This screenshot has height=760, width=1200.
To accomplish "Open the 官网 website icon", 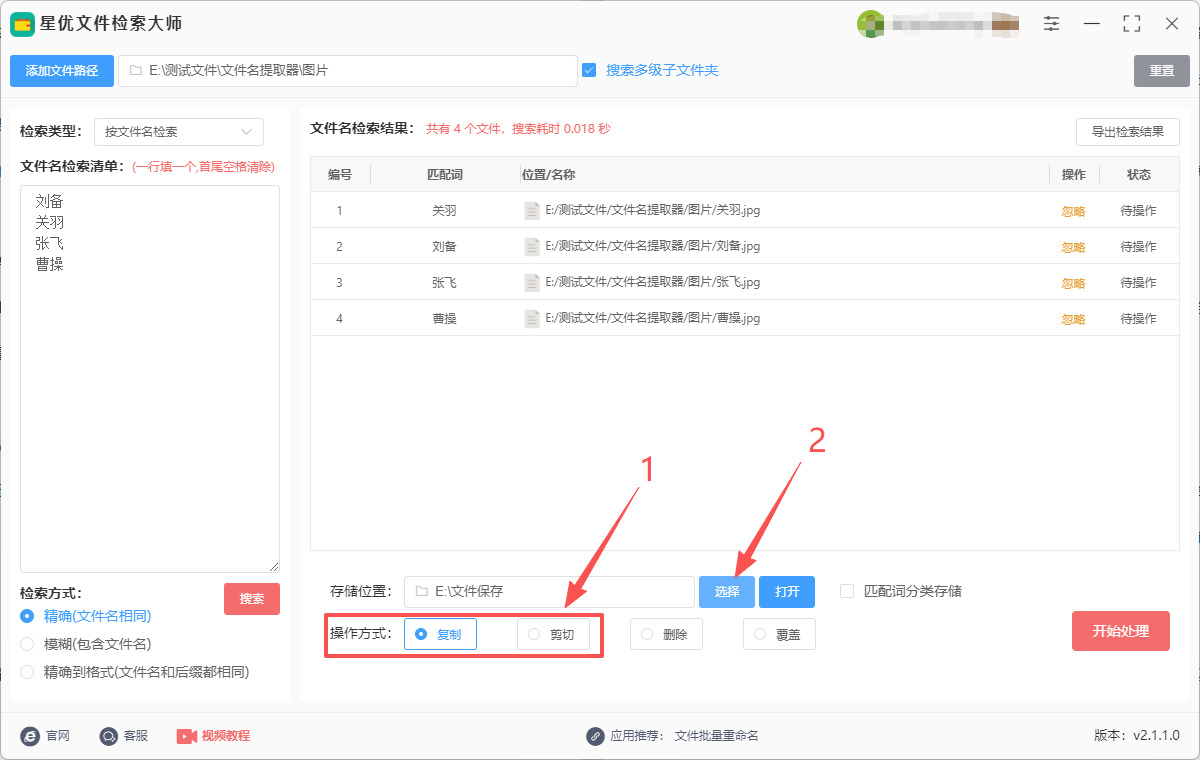I will [x=30, y=736].
